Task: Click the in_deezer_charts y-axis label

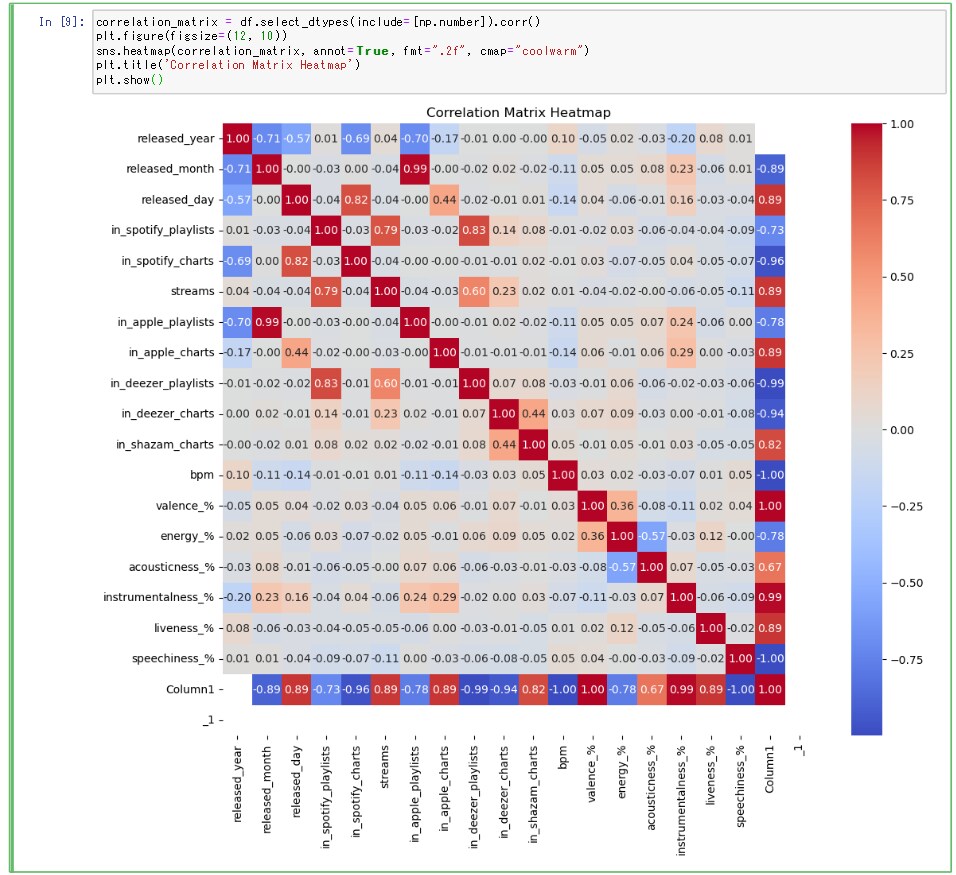Action: 168,413
